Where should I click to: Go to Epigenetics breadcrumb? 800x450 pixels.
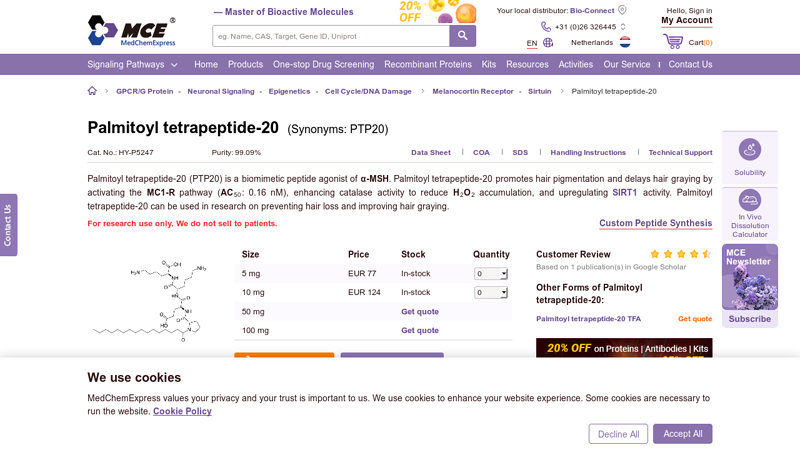tap(289, 91)
